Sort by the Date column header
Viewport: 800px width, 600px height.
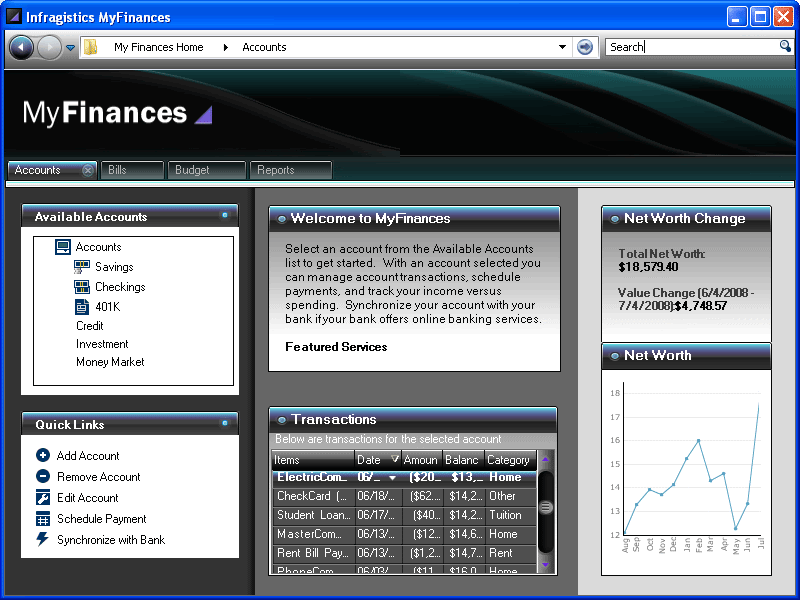(378, 460)
